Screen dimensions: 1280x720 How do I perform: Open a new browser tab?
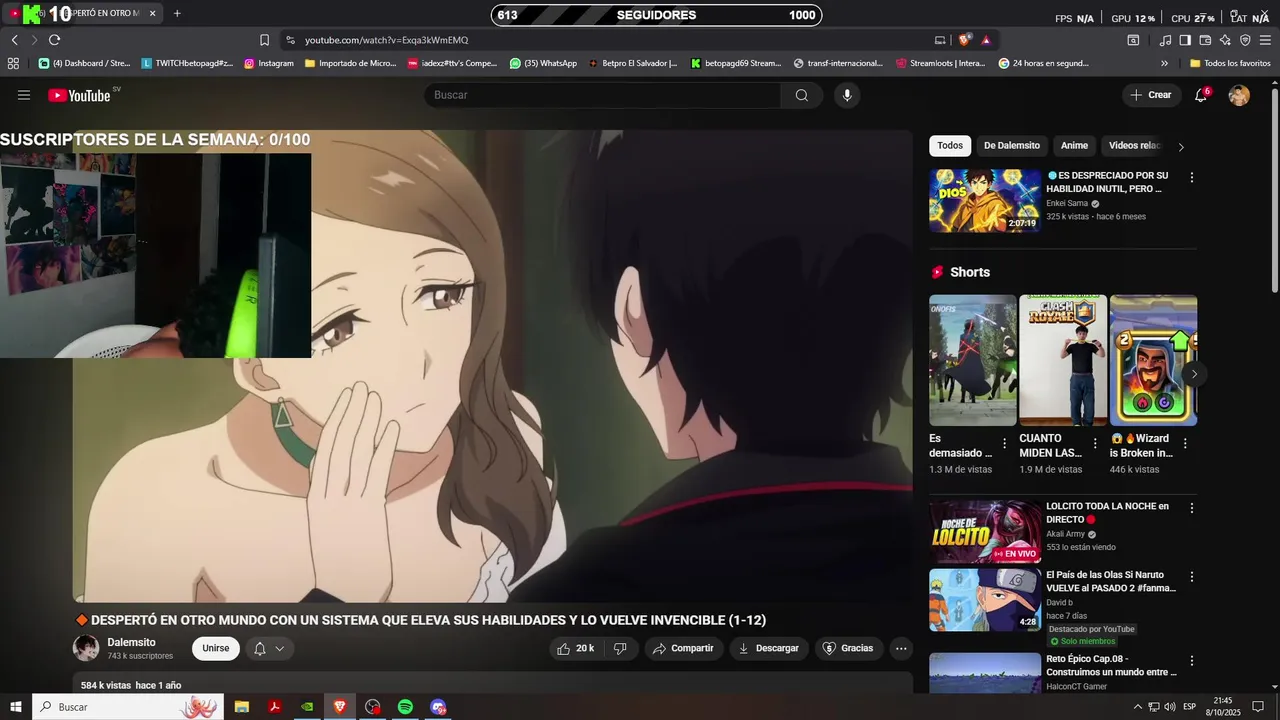177,13
